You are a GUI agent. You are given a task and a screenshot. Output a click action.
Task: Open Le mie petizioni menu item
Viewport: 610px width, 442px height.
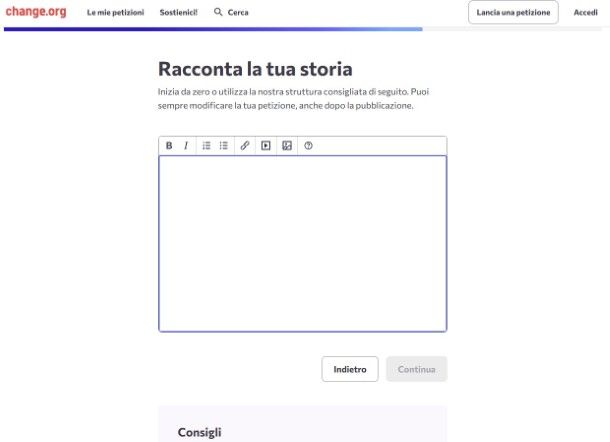coord(115,13)
